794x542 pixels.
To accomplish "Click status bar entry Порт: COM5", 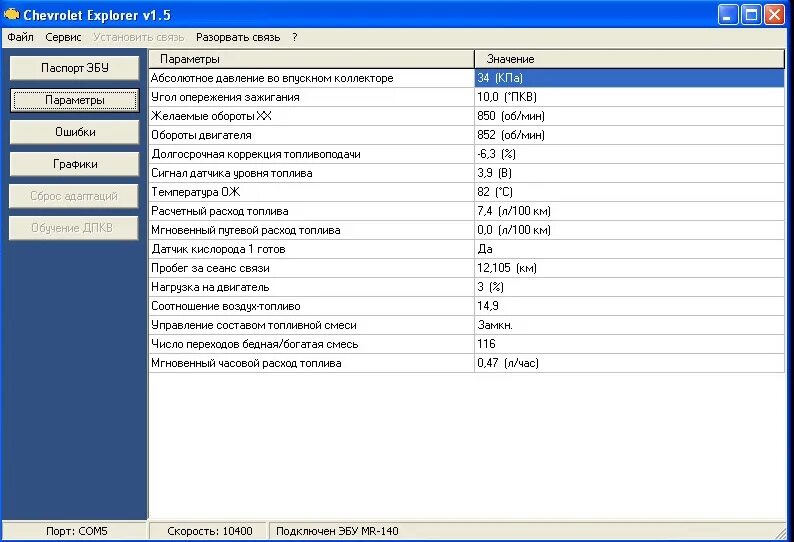I will [76, 531].
